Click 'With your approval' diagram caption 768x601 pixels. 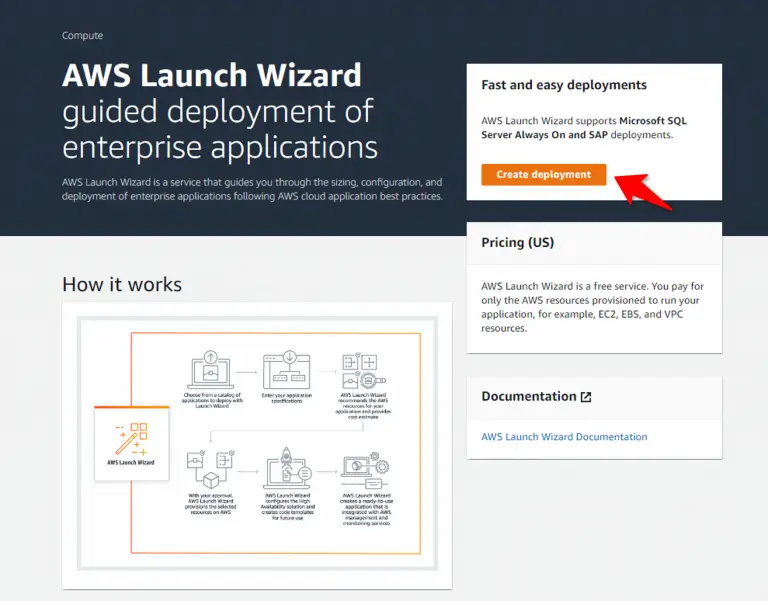click(x=211, y=504)
